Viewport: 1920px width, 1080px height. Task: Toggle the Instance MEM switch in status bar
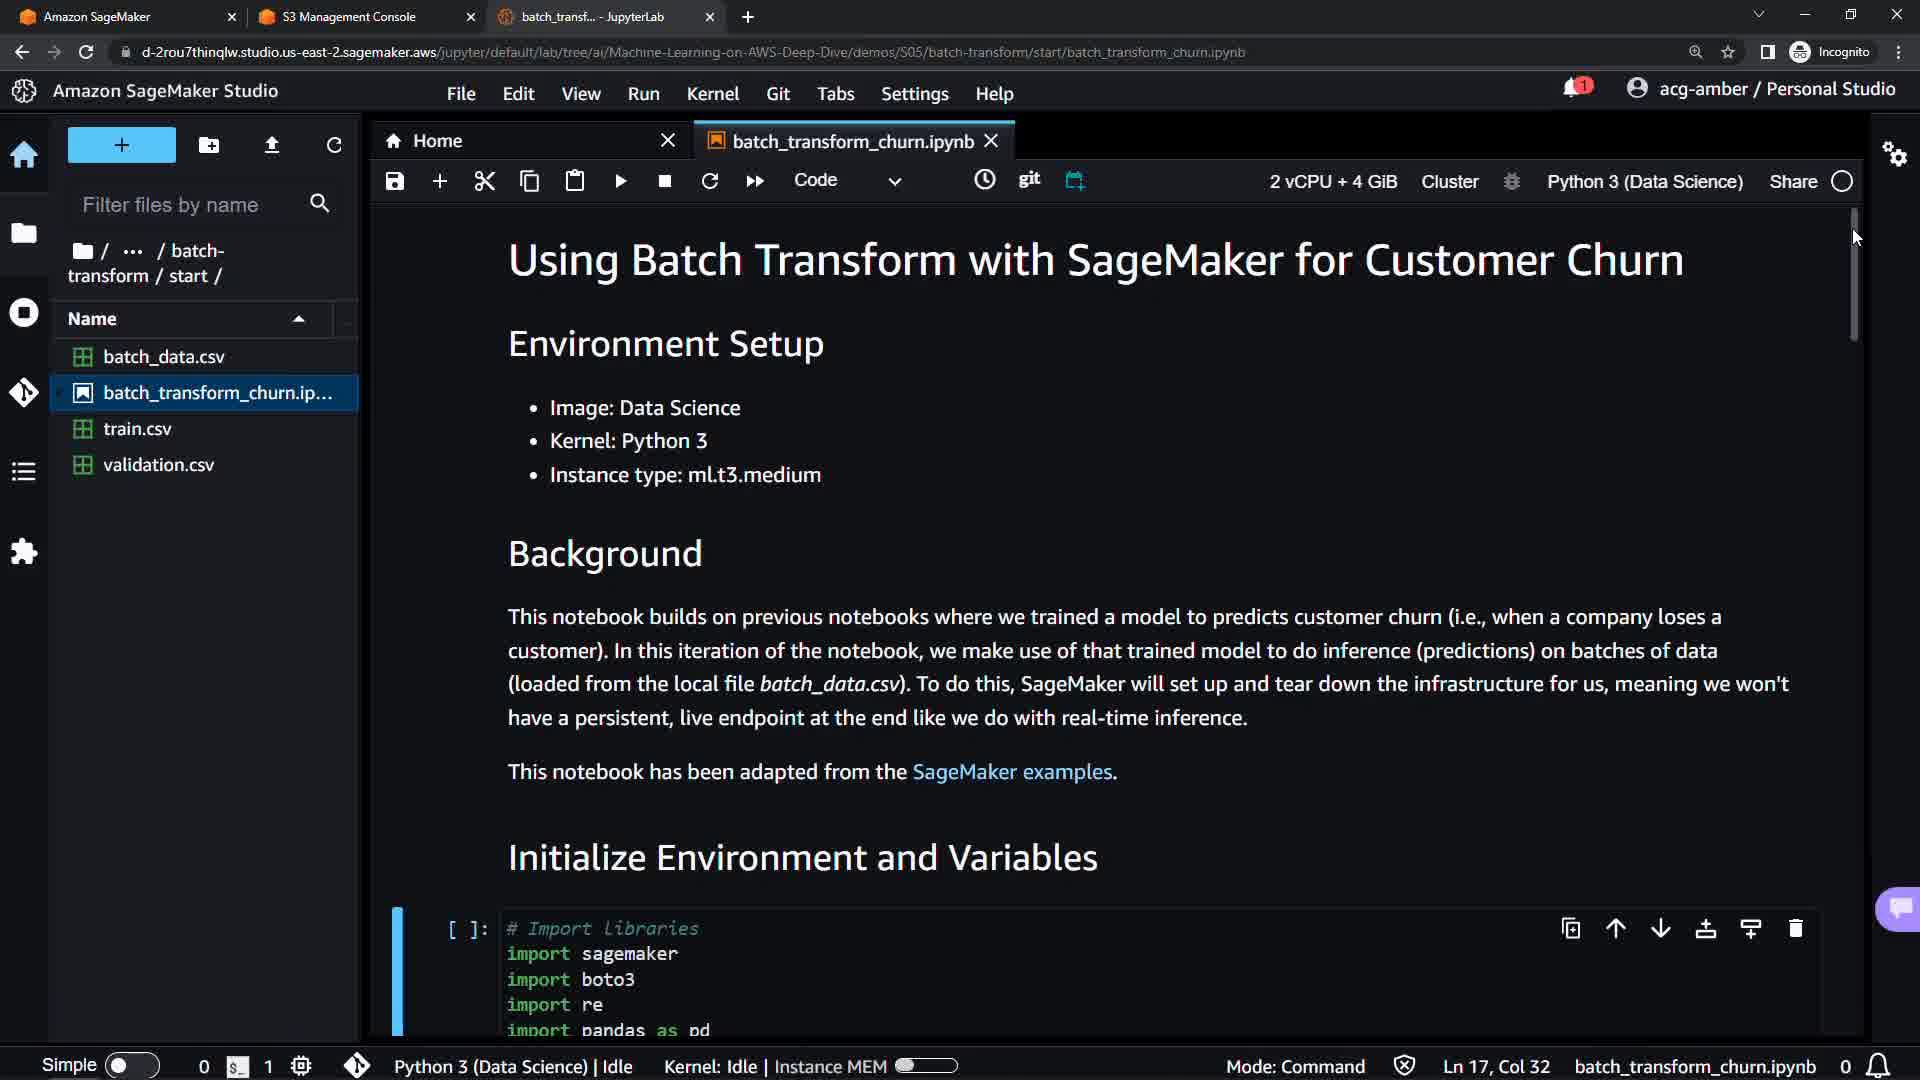coord(926,1066)
